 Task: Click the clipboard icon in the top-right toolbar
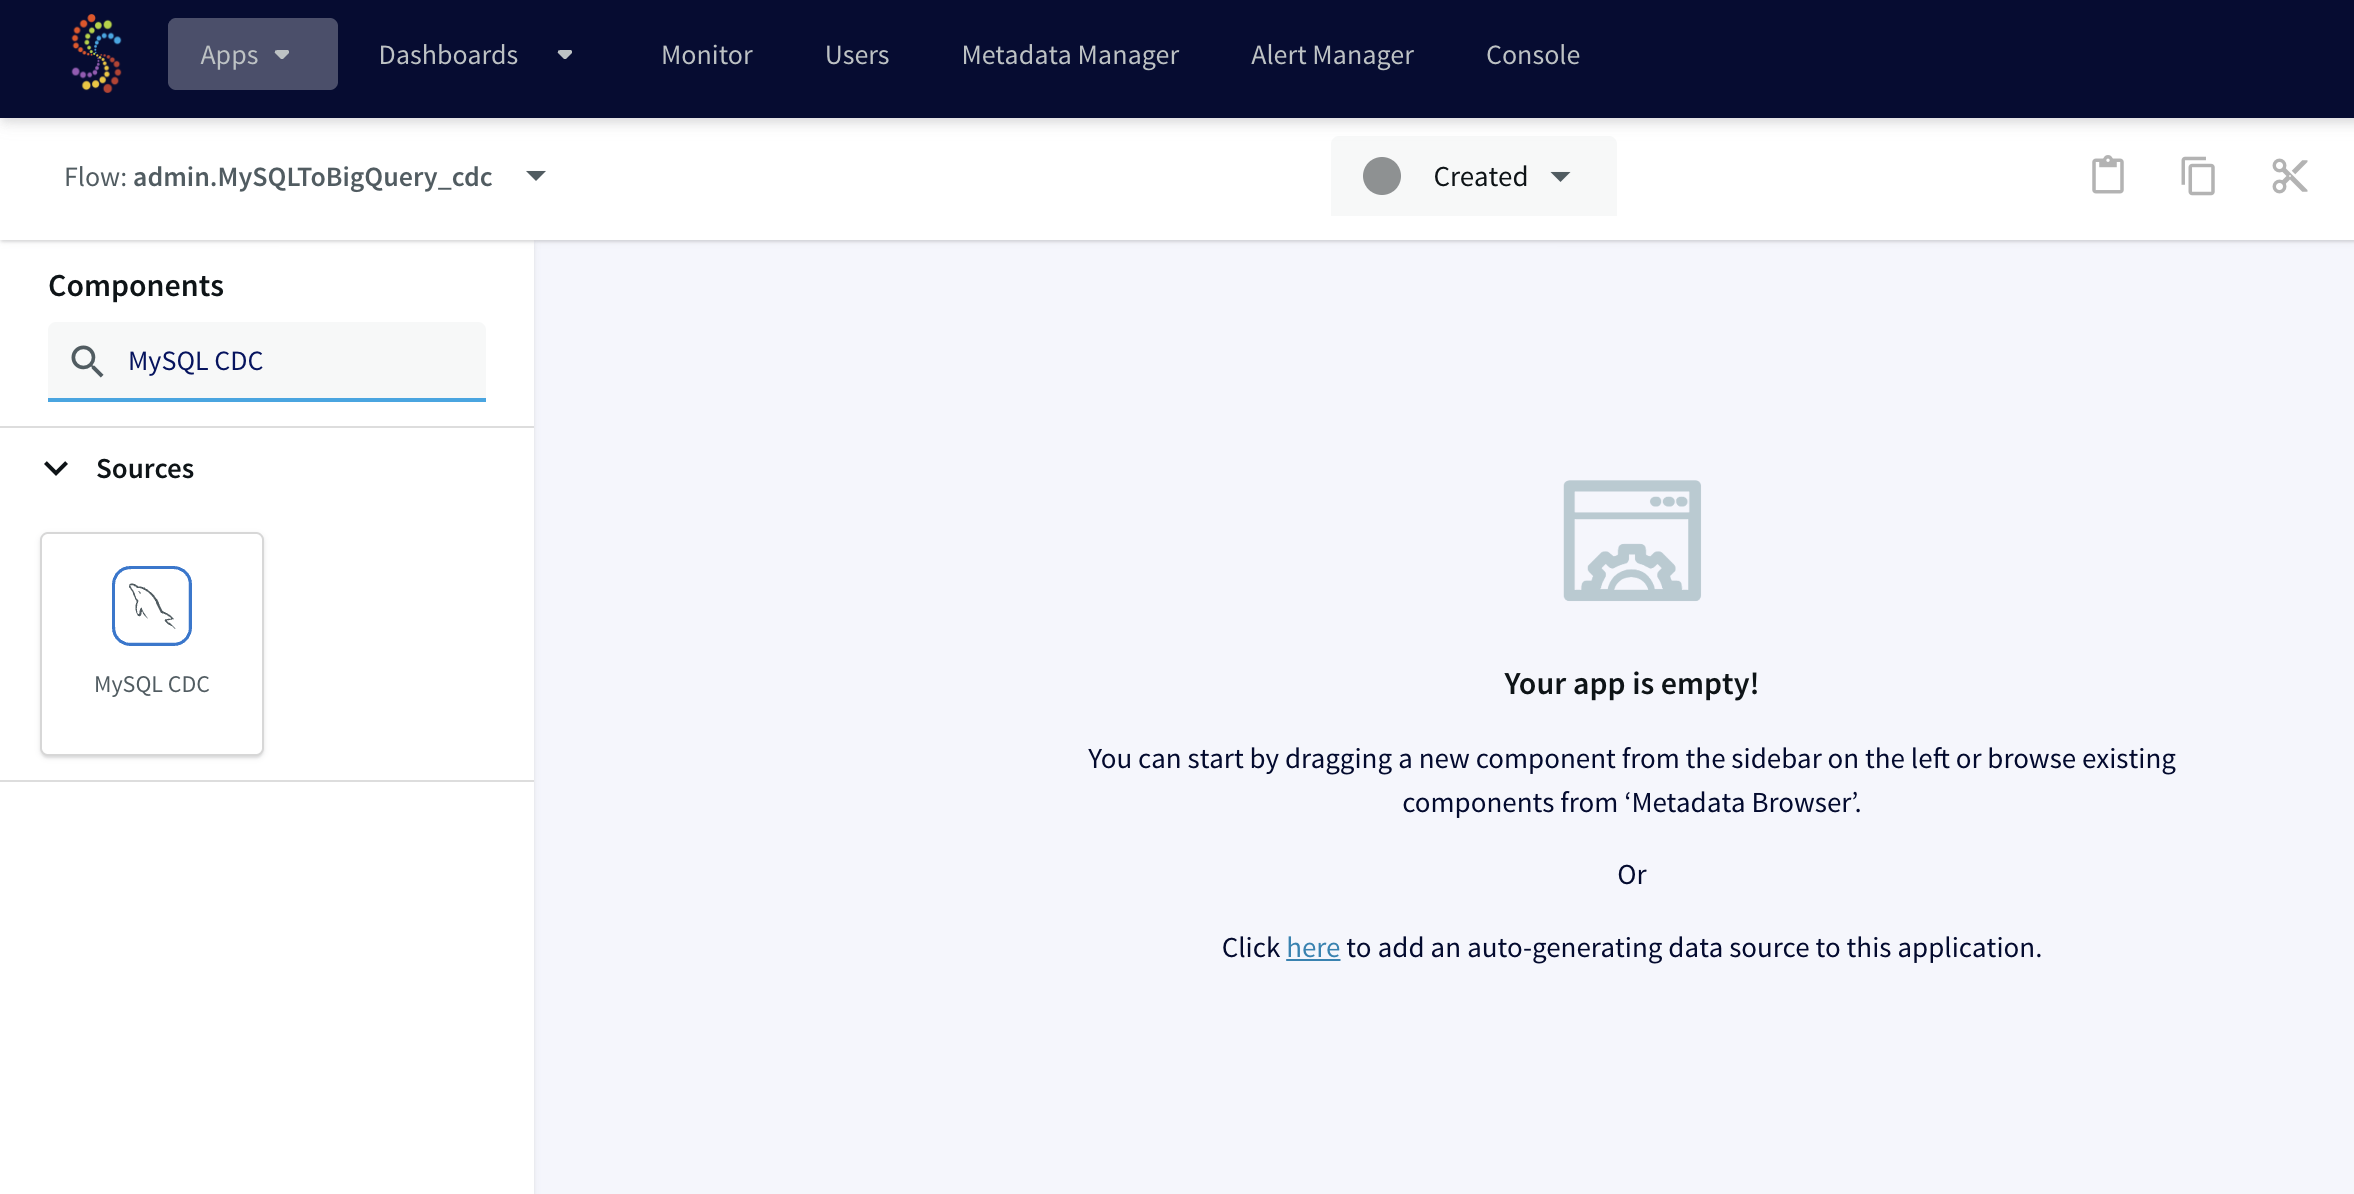[x=2106, y=175]
